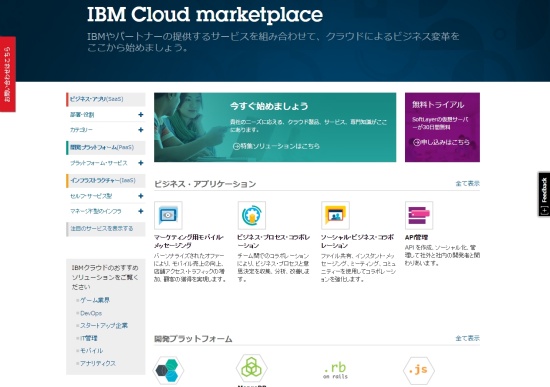Open the DevOps solution link

[x=91, y=313]
